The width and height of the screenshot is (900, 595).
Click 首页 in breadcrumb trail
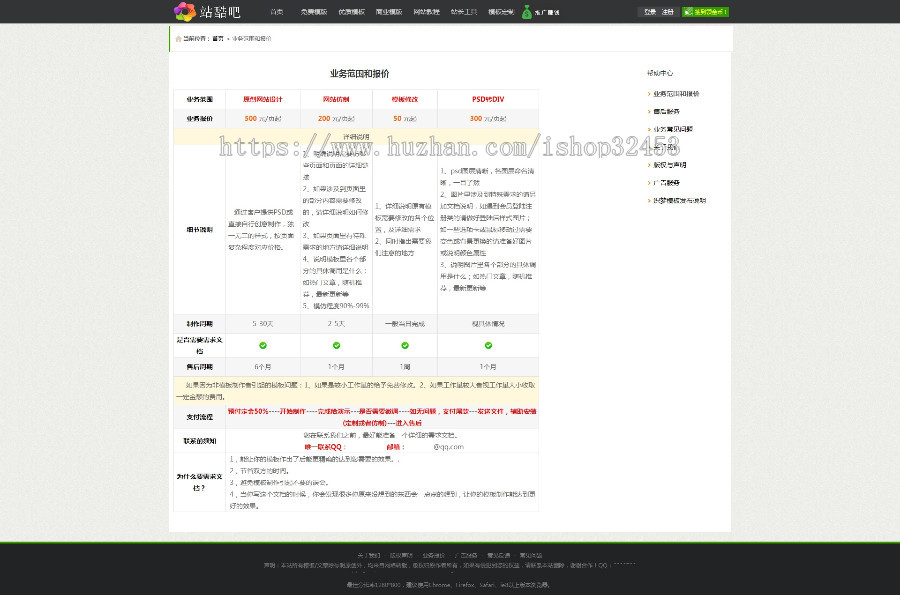[218, 39]
